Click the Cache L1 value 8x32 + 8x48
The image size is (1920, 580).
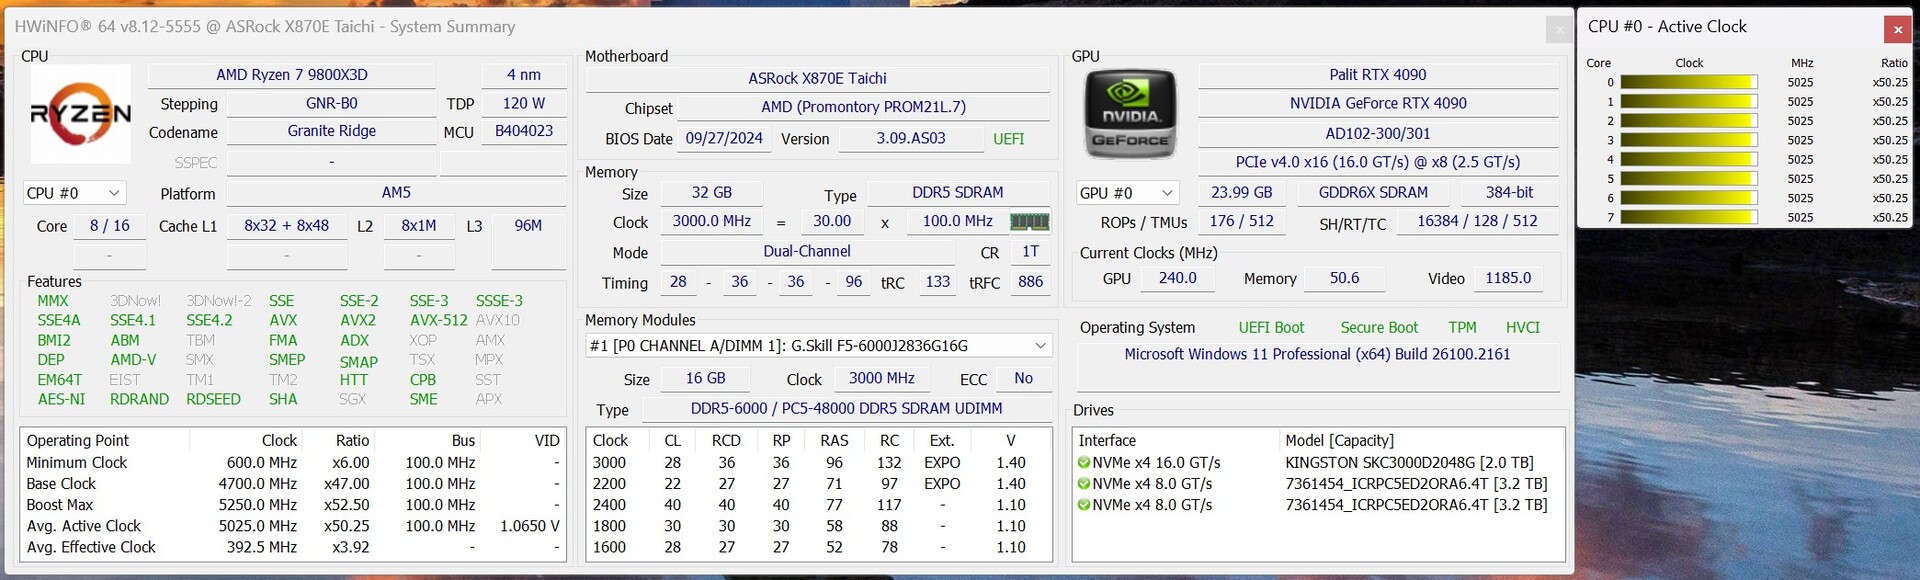click(x=286, y=226)
